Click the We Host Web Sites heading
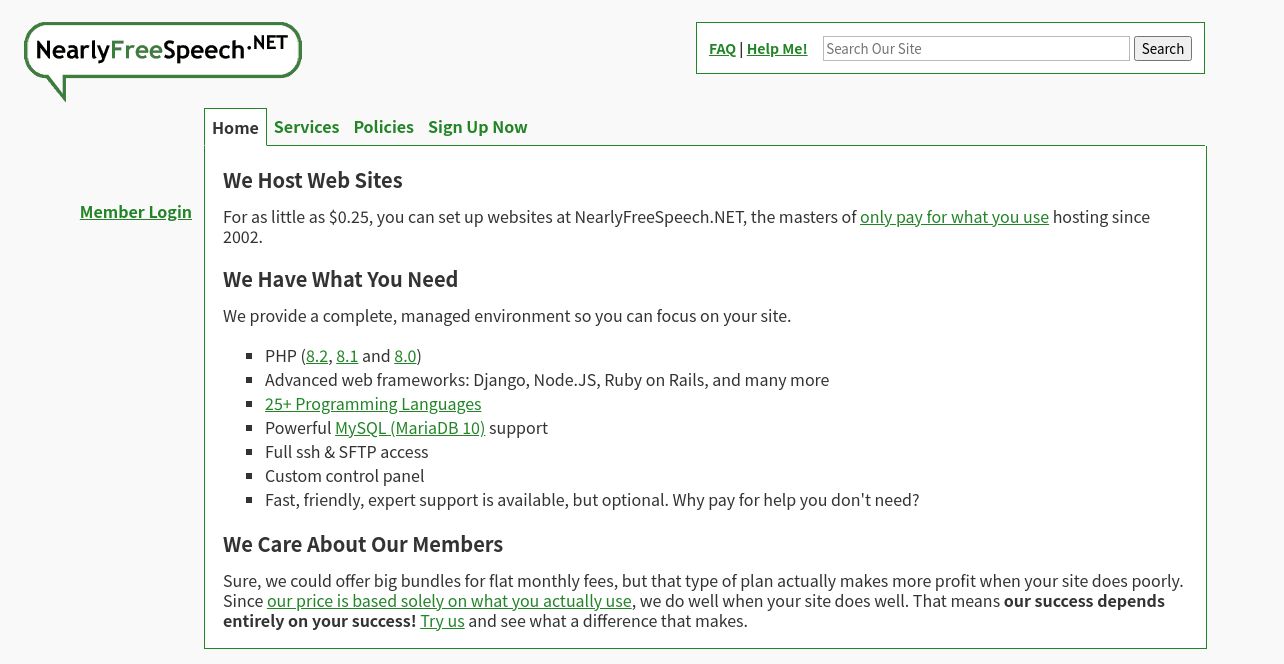 click(313, 181)
